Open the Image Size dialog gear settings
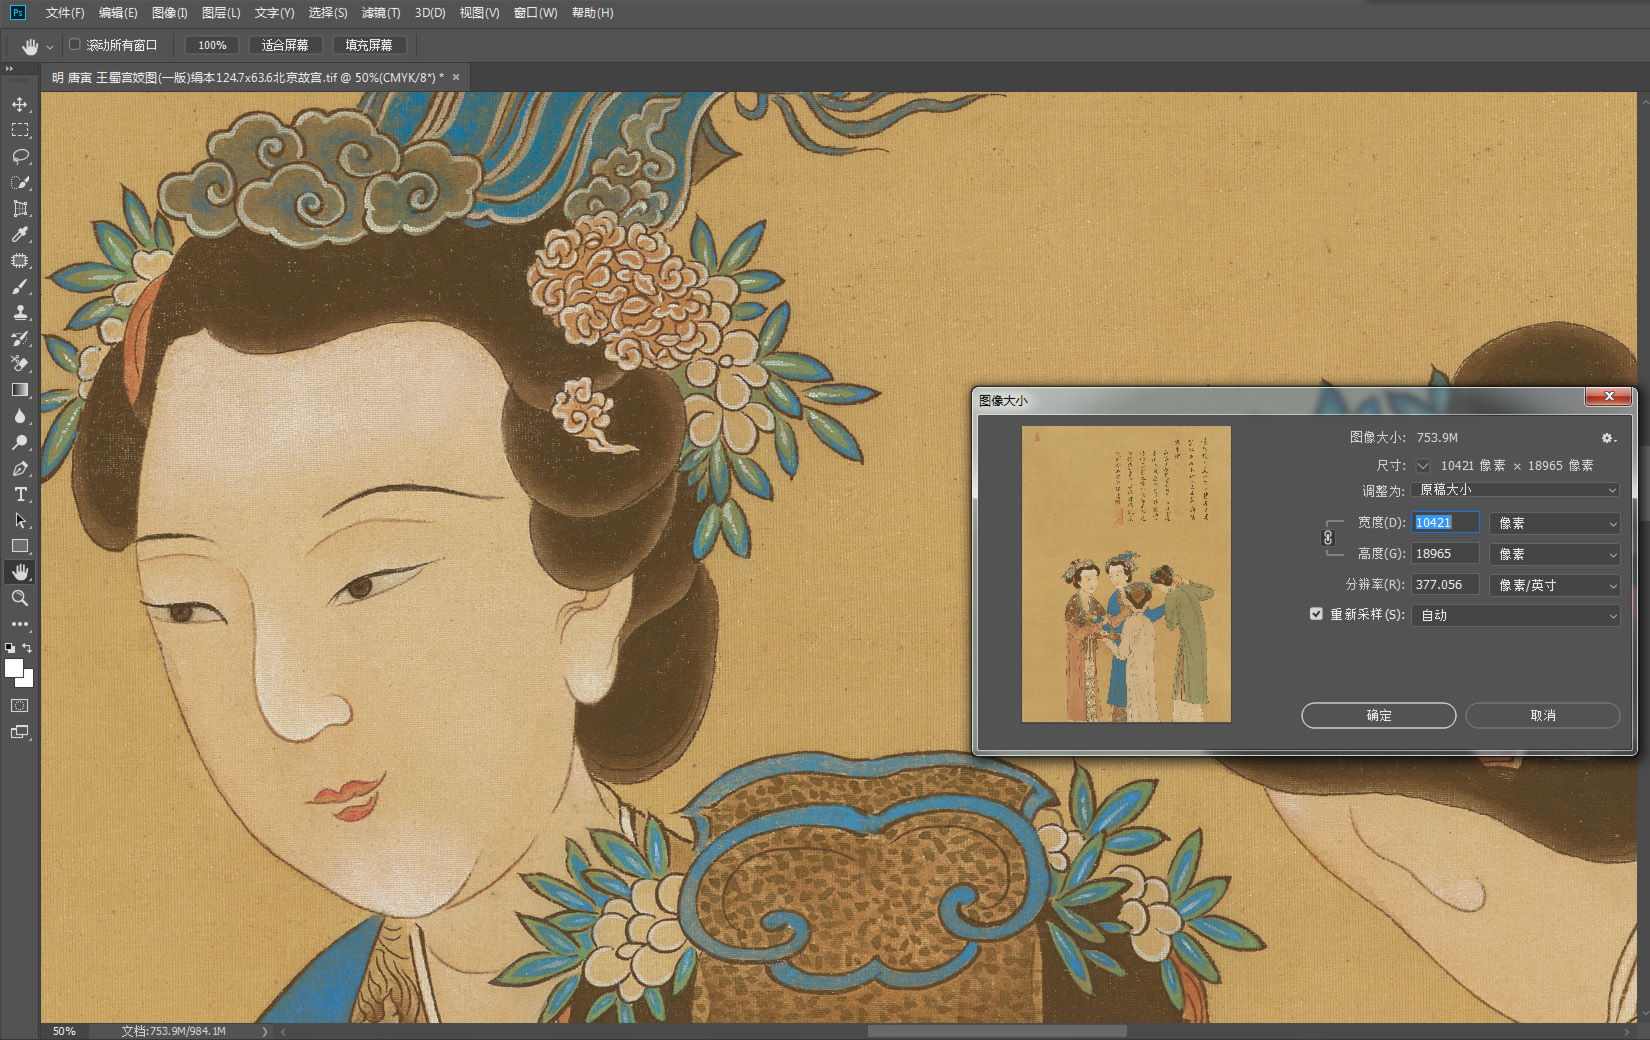This screenshot has width=1650, height=1040. [x=1608, y=438]
